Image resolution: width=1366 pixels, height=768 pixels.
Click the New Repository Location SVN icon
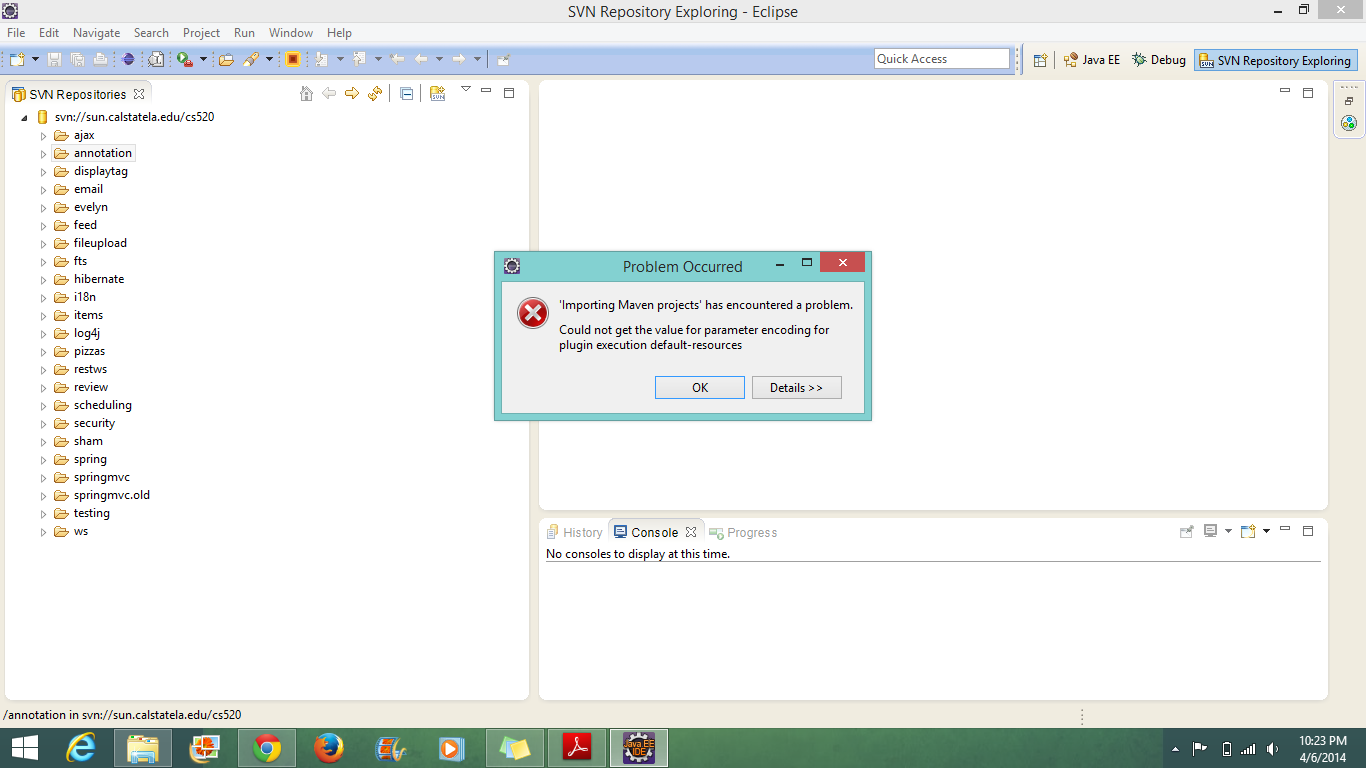tap(437, 94)
